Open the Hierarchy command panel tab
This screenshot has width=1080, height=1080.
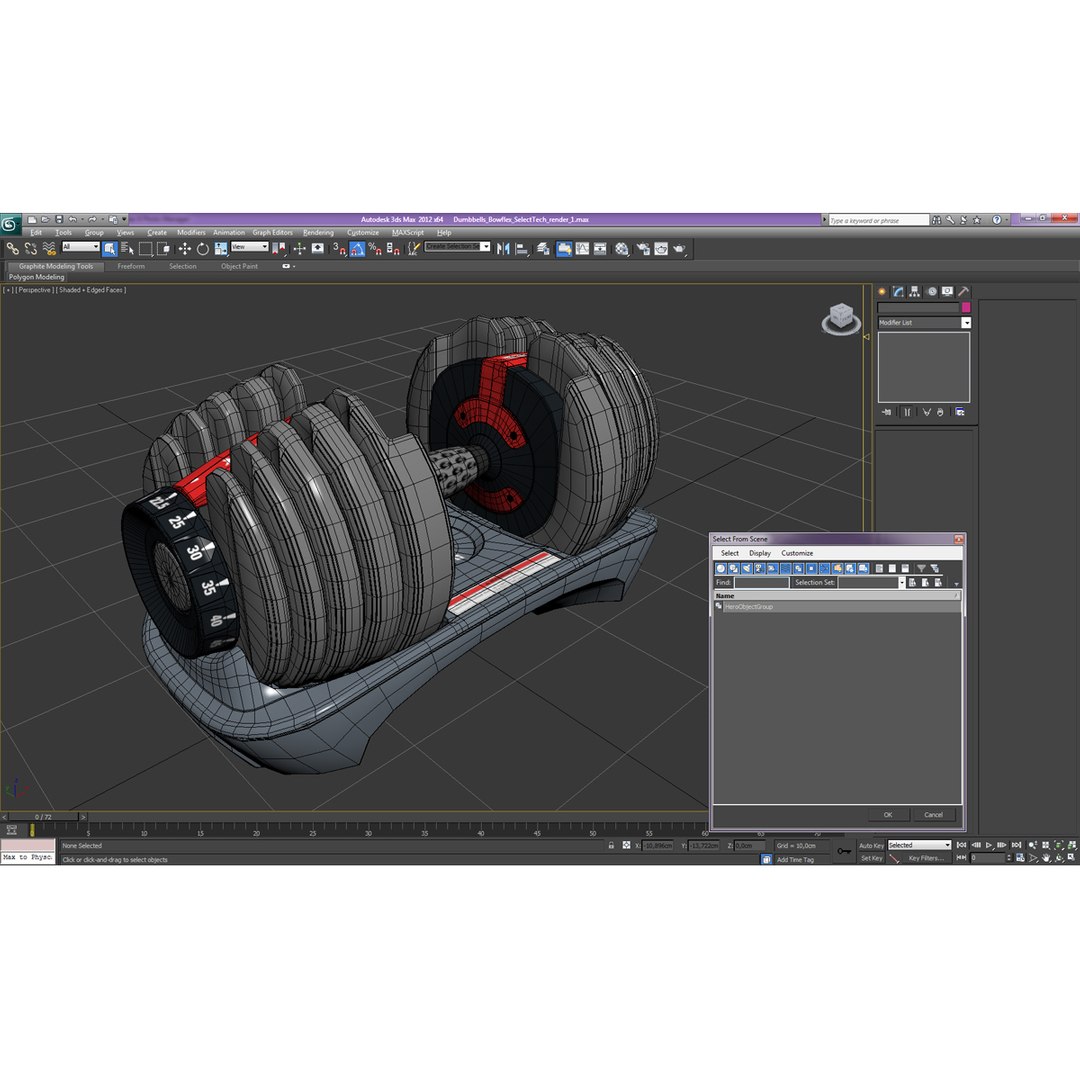915,291
